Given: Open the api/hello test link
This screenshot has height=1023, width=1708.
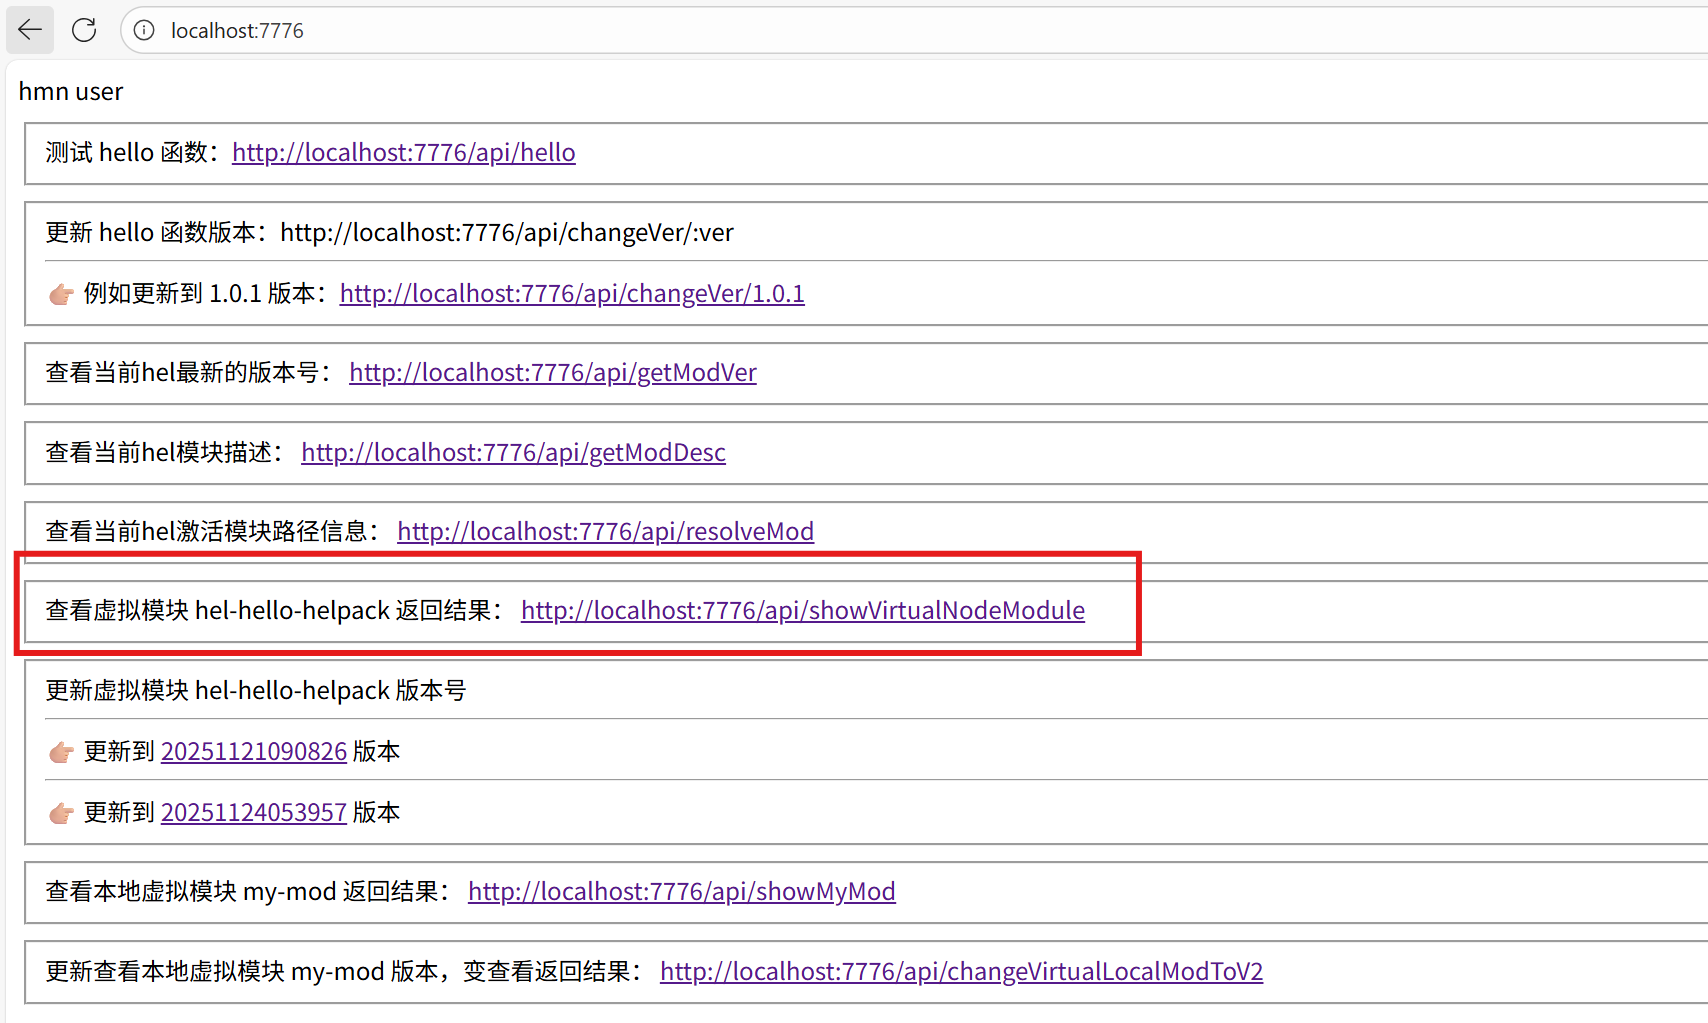Looking at the screenshot, I should pyautogui.click(x=403, y=152).
